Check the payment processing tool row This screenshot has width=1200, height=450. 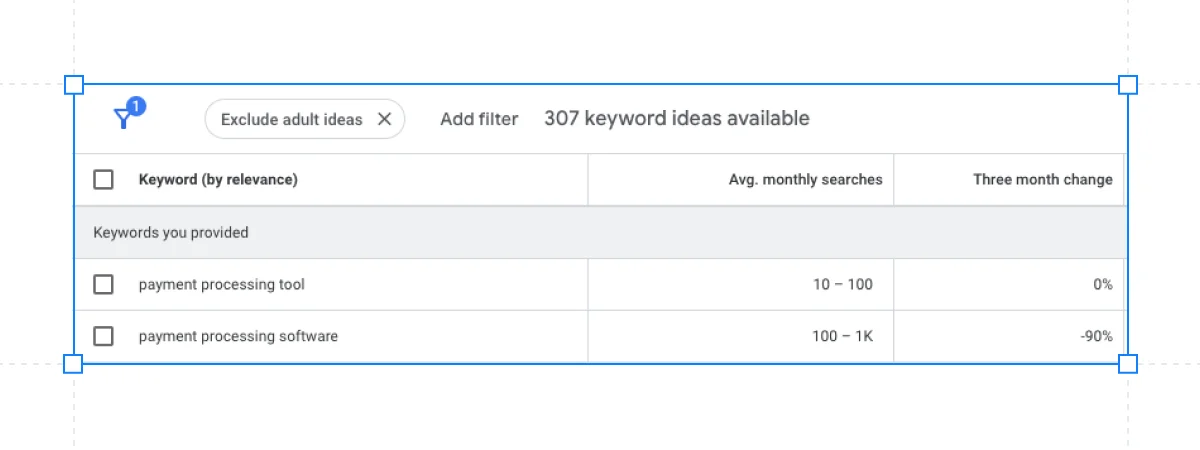coord(103,285)
